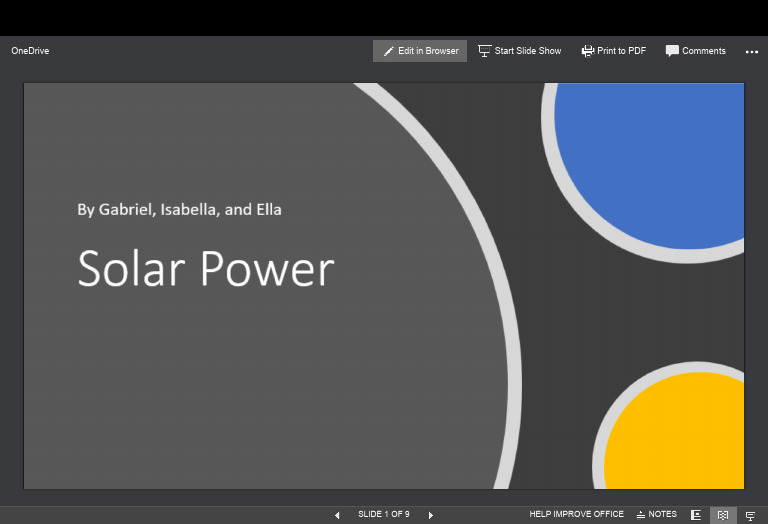Advance to the next slide arrow
The width and height of the screenshot is (768, 524).
point(431,515)
